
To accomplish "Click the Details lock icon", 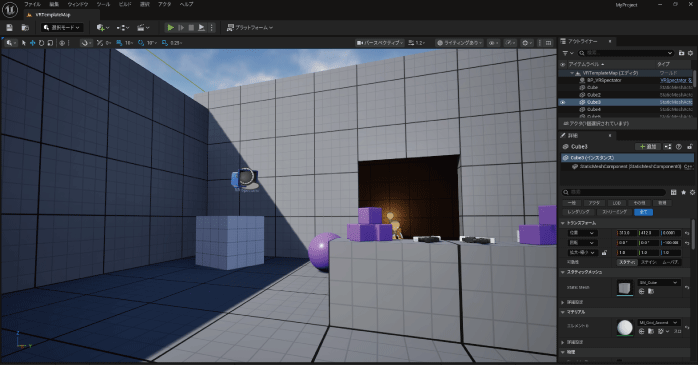I will [x=690, y=146].
